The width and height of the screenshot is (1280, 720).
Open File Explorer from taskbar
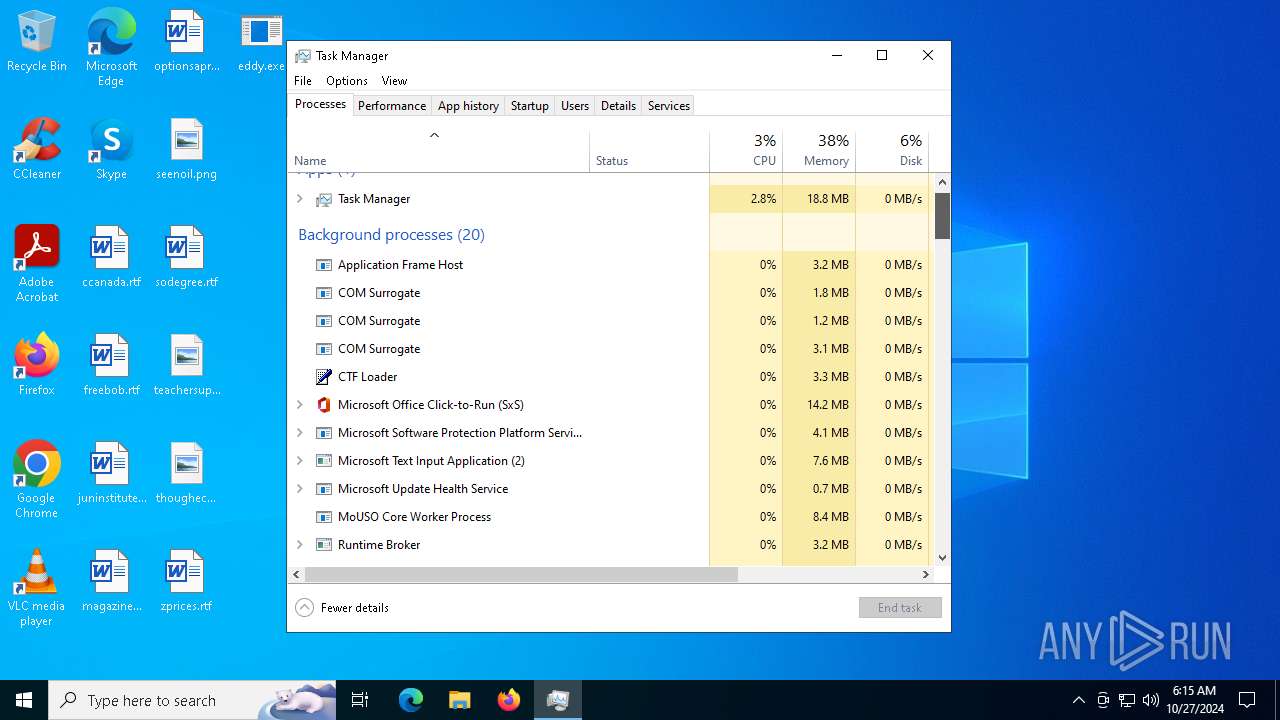459,700
